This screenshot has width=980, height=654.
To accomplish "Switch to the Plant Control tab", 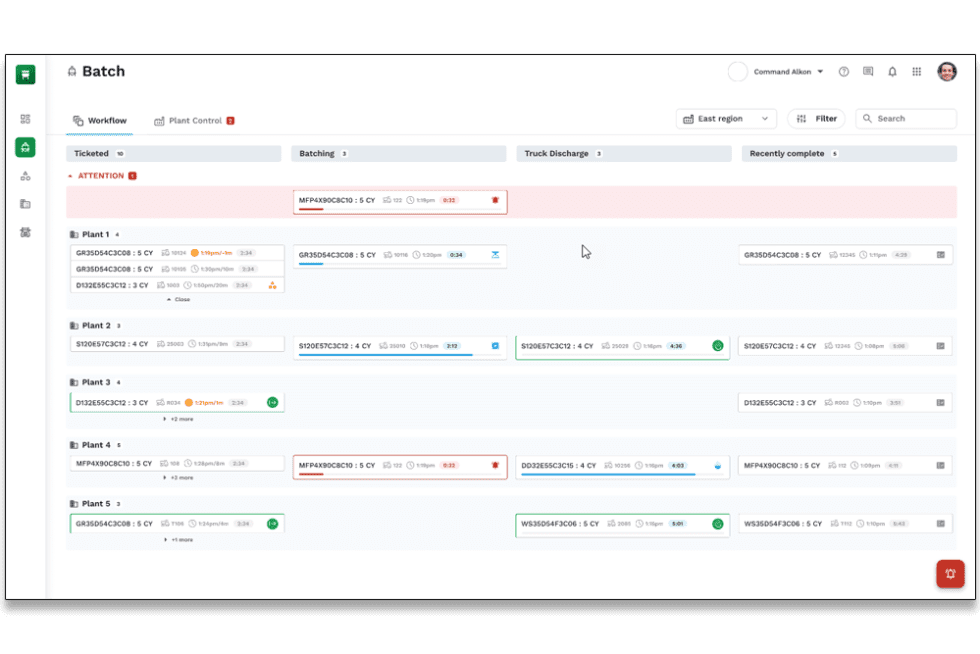I will (x=194, y=121).
